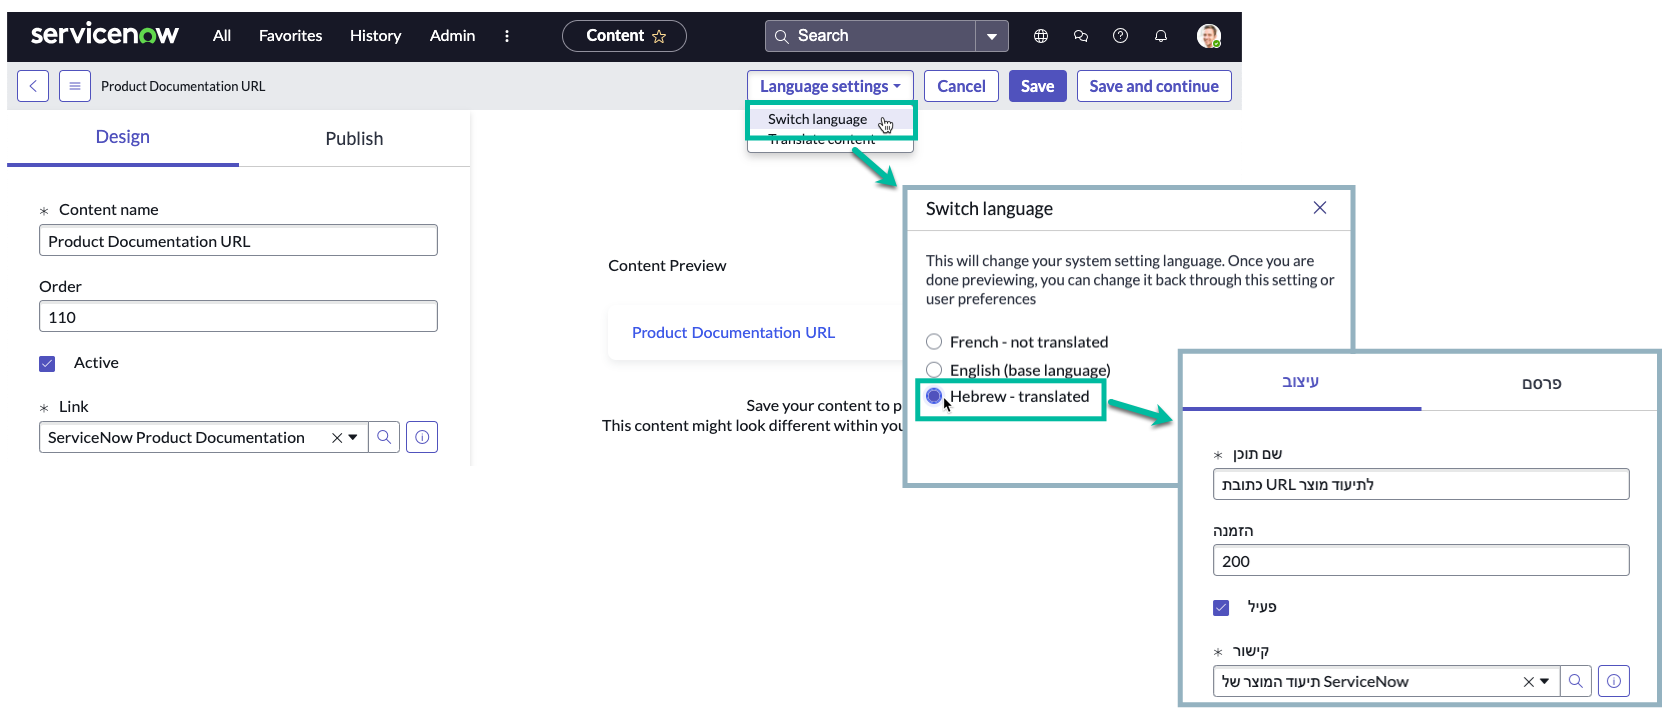This screenshot has height=722, width=1676.
Task: Switch to the Design tab
Action: (x=123, y=137)
